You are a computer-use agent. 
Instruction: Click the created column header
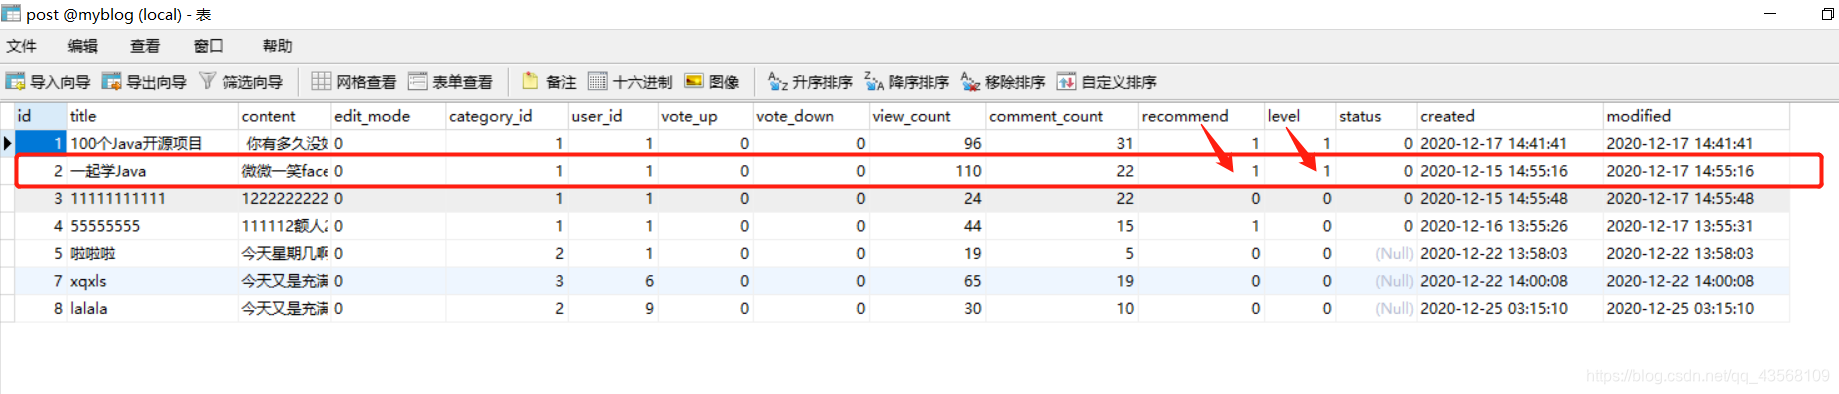coord(1510,116)
